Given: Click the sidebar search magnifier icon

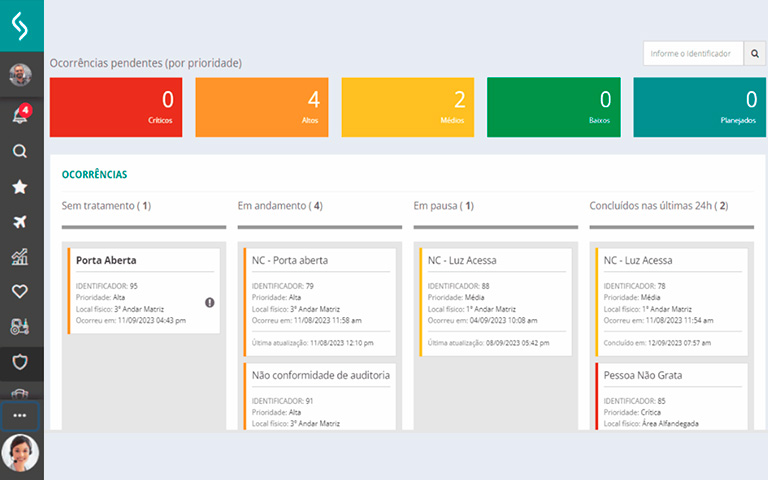Looking at the screenshot, I should click(x=20, y=151).
